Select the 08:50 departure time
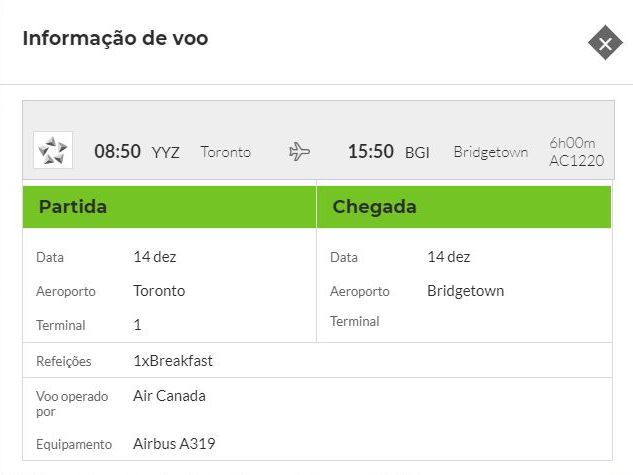Image resolution: width=633 pixels, height=475 pixels. (117, 152)
